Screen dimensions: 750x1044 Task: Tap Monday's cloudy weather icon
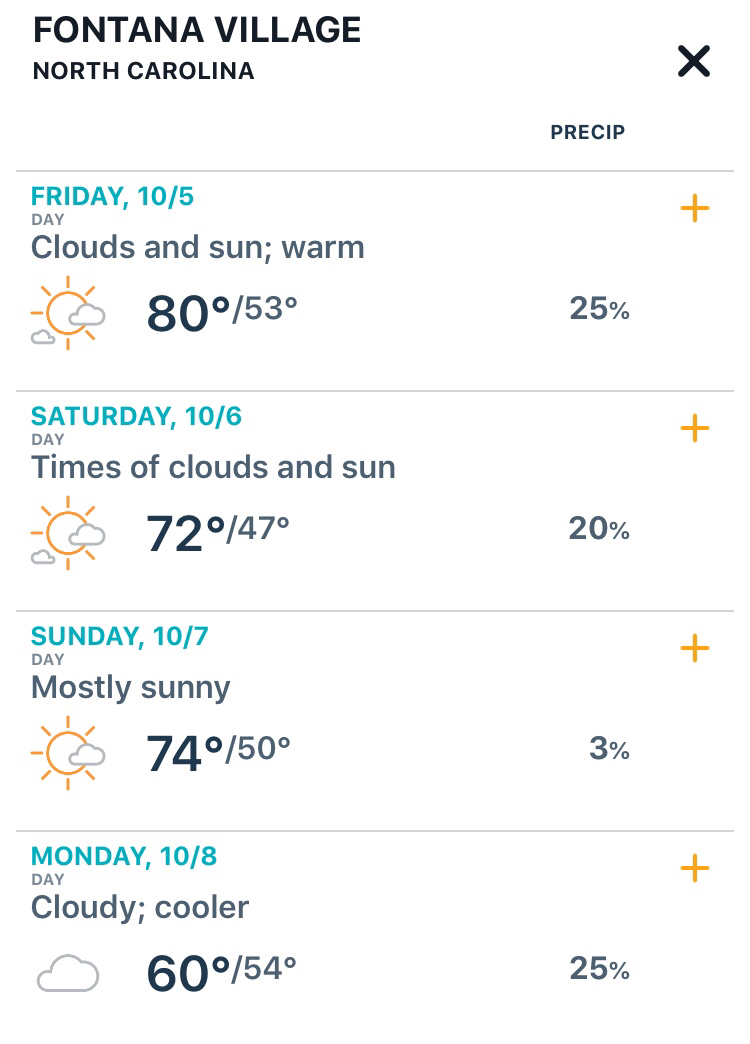click(x=68, y=973)
